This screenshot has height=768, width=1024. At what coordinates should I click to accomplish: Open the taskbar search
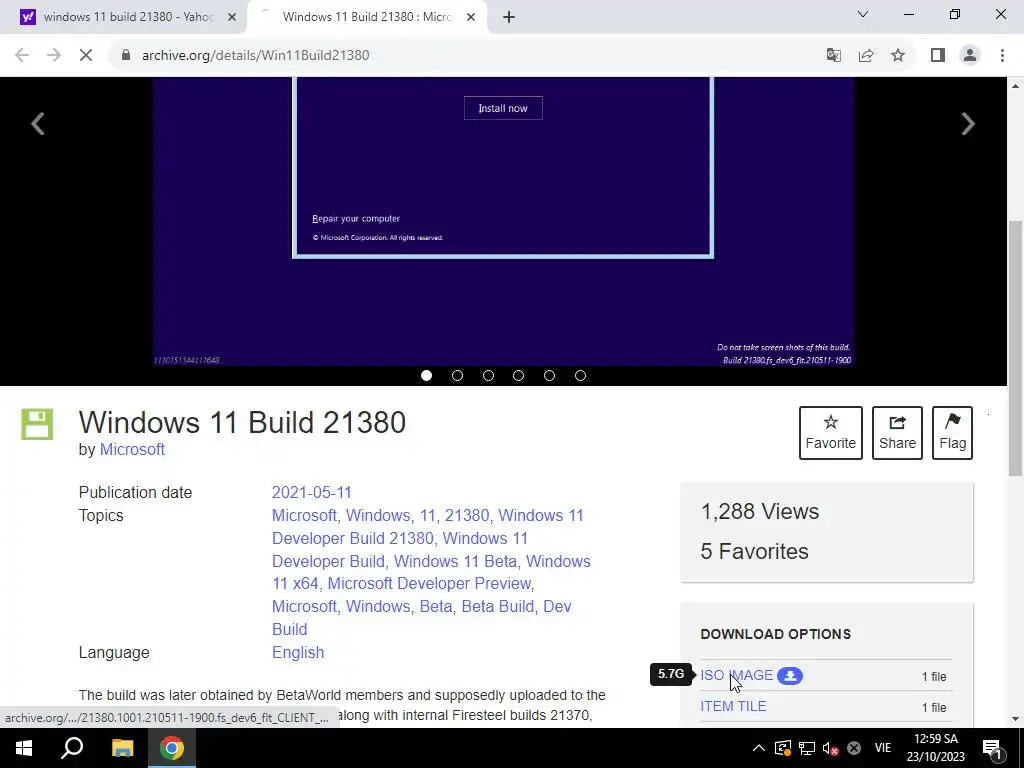point(72,748)
